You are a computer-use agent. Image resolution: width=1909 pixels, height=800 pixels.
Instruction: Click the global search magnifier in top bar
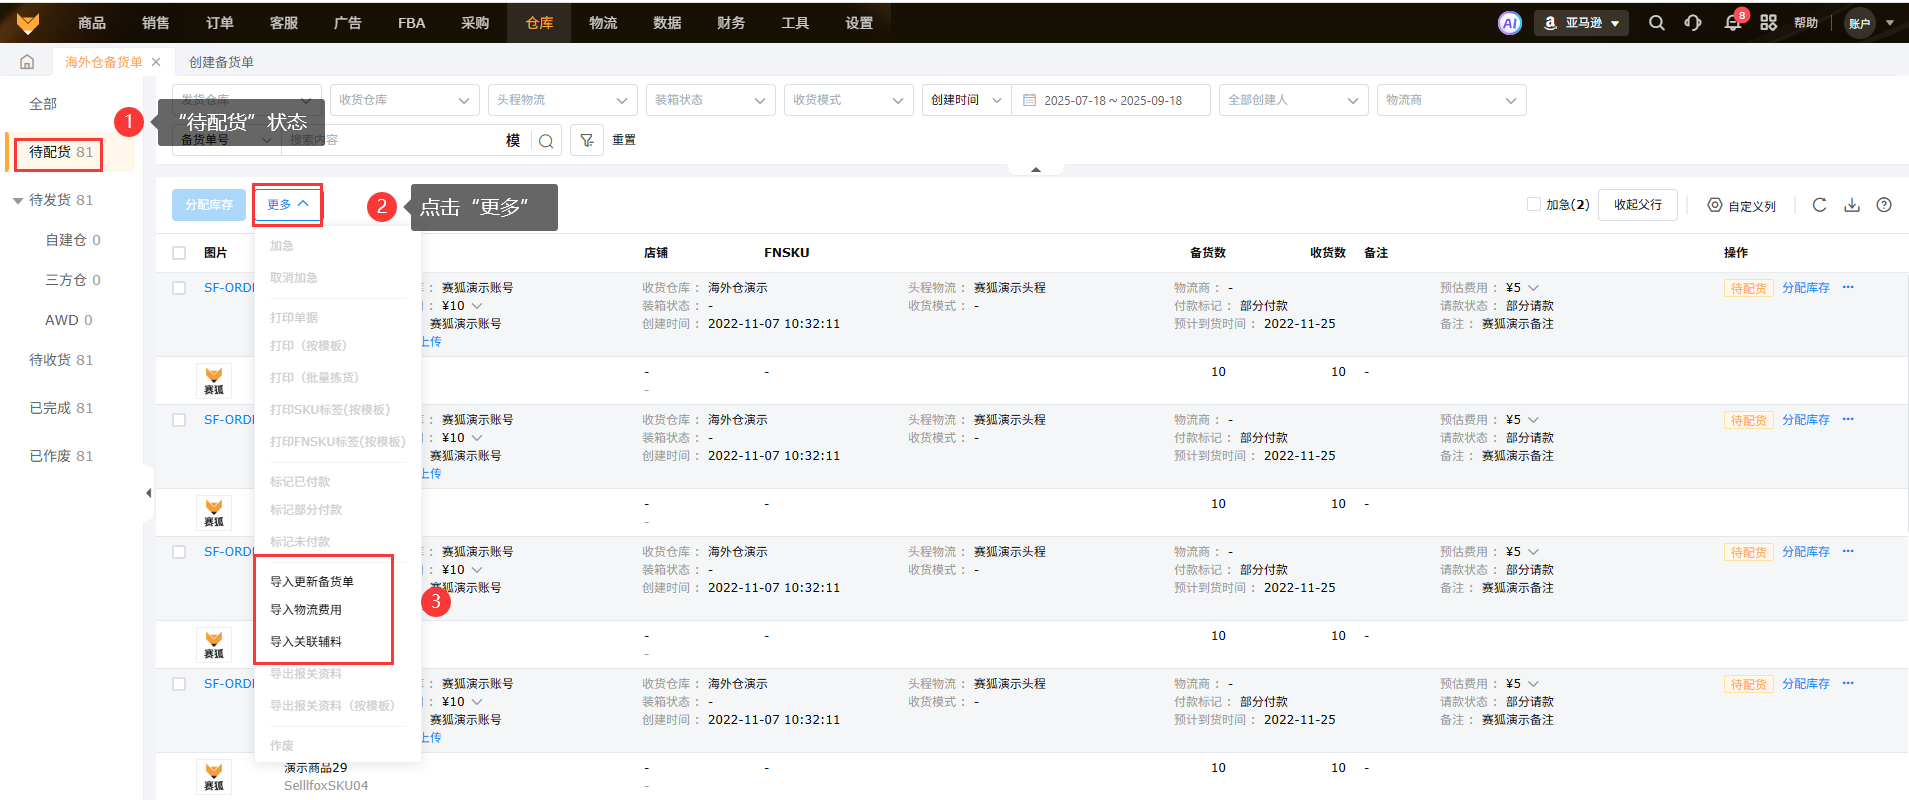point(1657,23)
